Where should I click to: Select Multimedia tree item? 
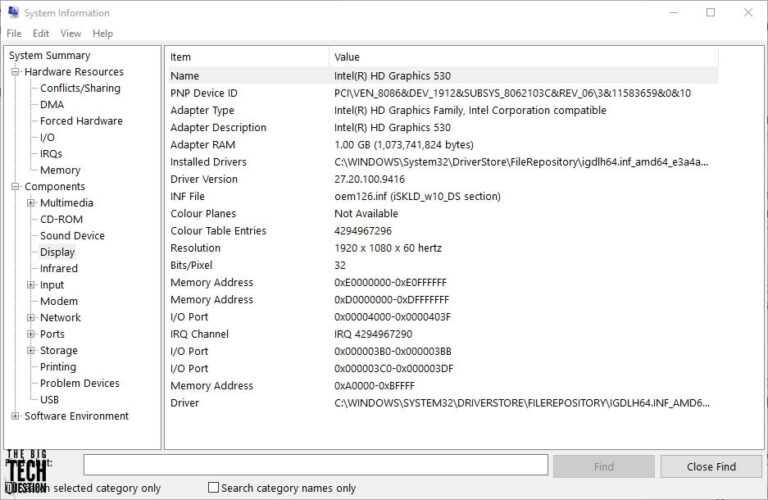pos(67,203)
